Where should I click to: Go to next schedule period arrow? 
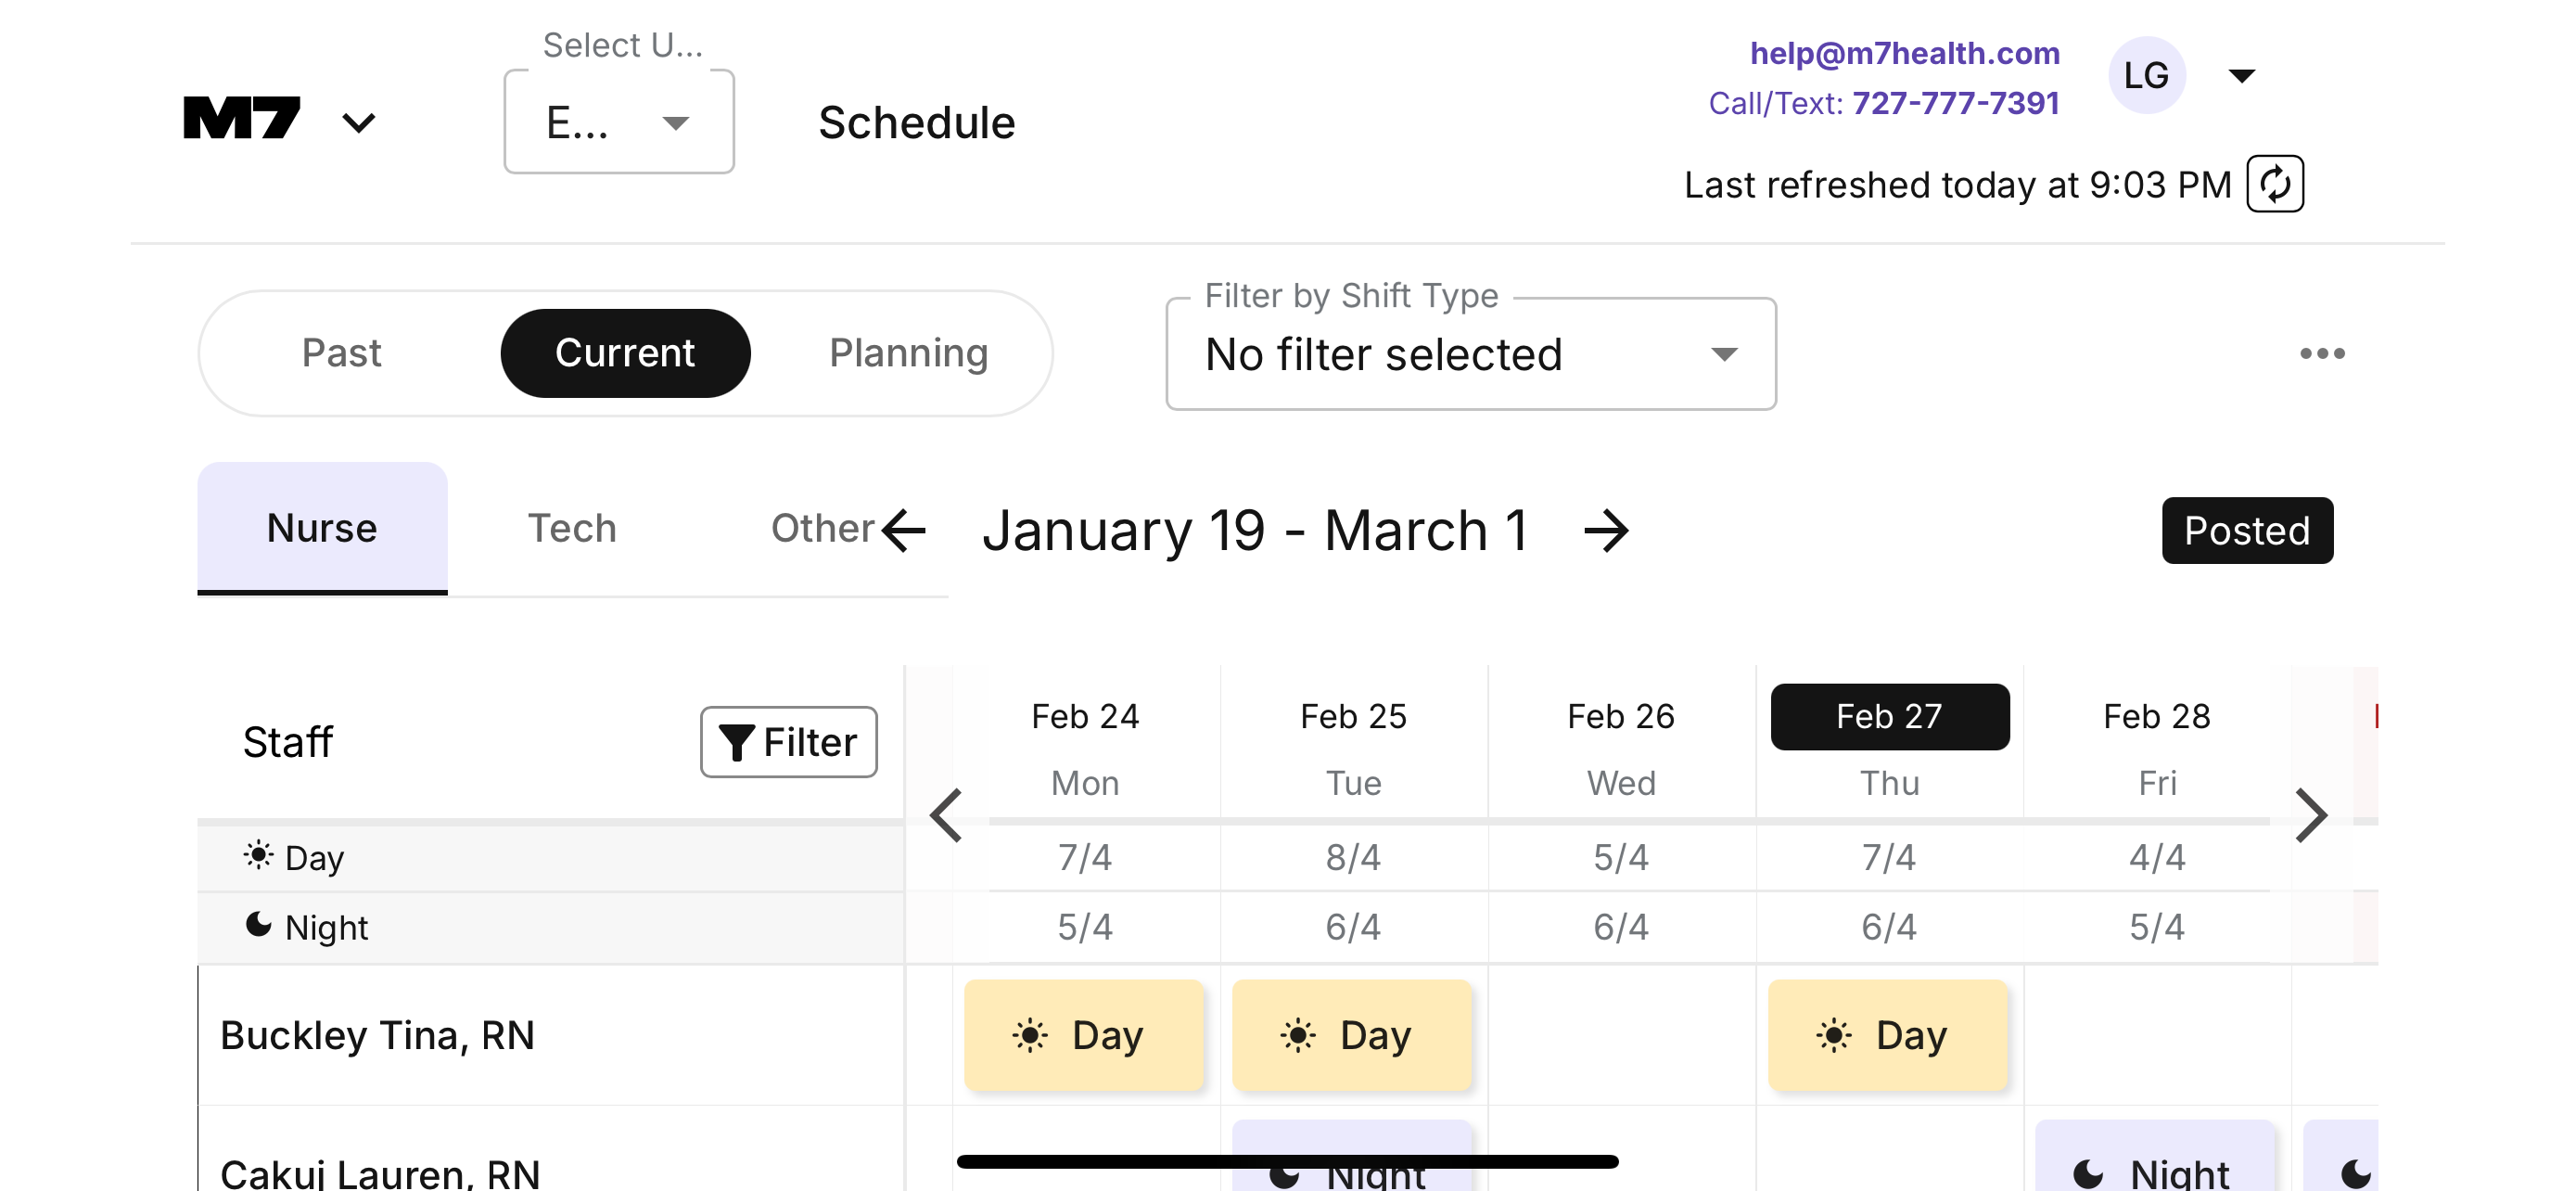click(x=1606, y=530)
